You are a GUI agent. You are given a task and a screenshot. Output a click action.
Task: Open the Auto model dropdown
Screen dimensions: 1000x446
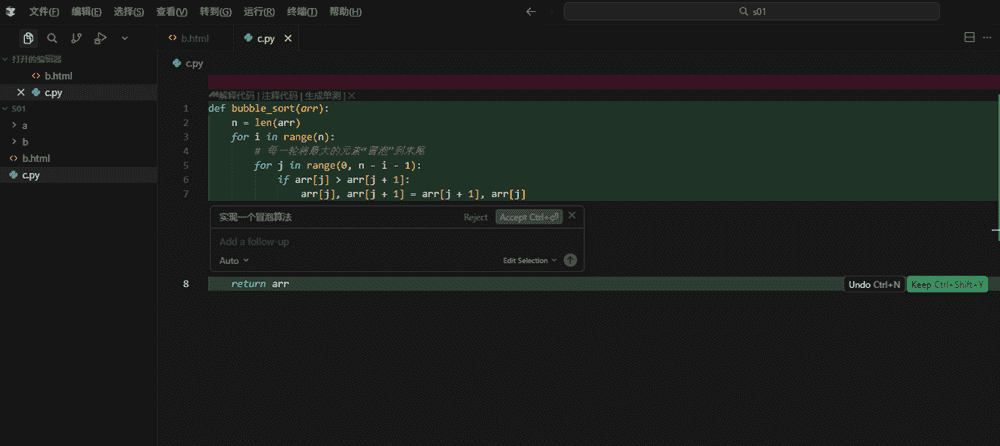pyautogui.click(x=234, y=260)
